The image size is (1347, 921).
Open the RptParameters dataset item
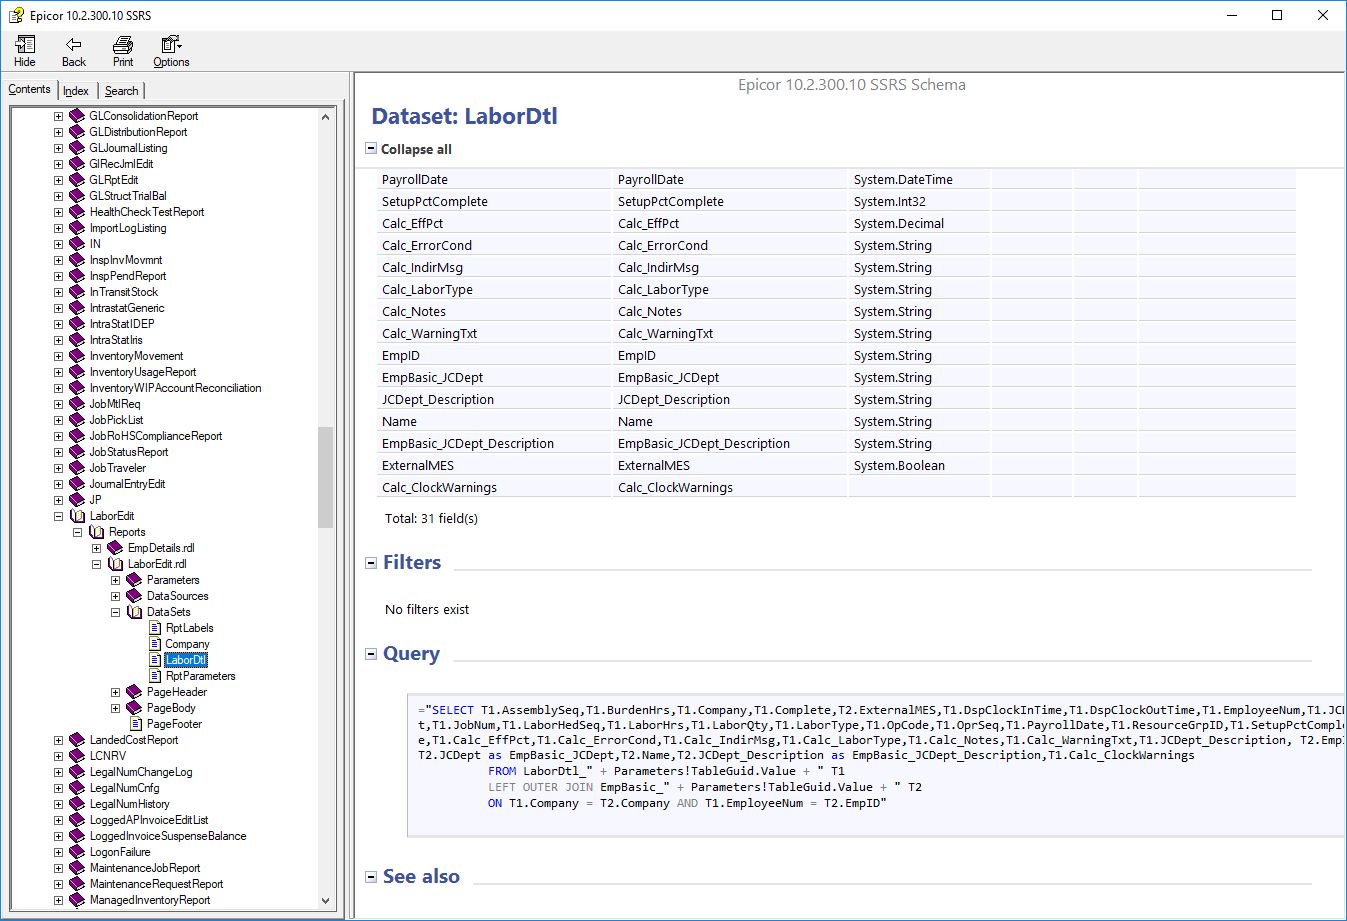tap(201, 676)
